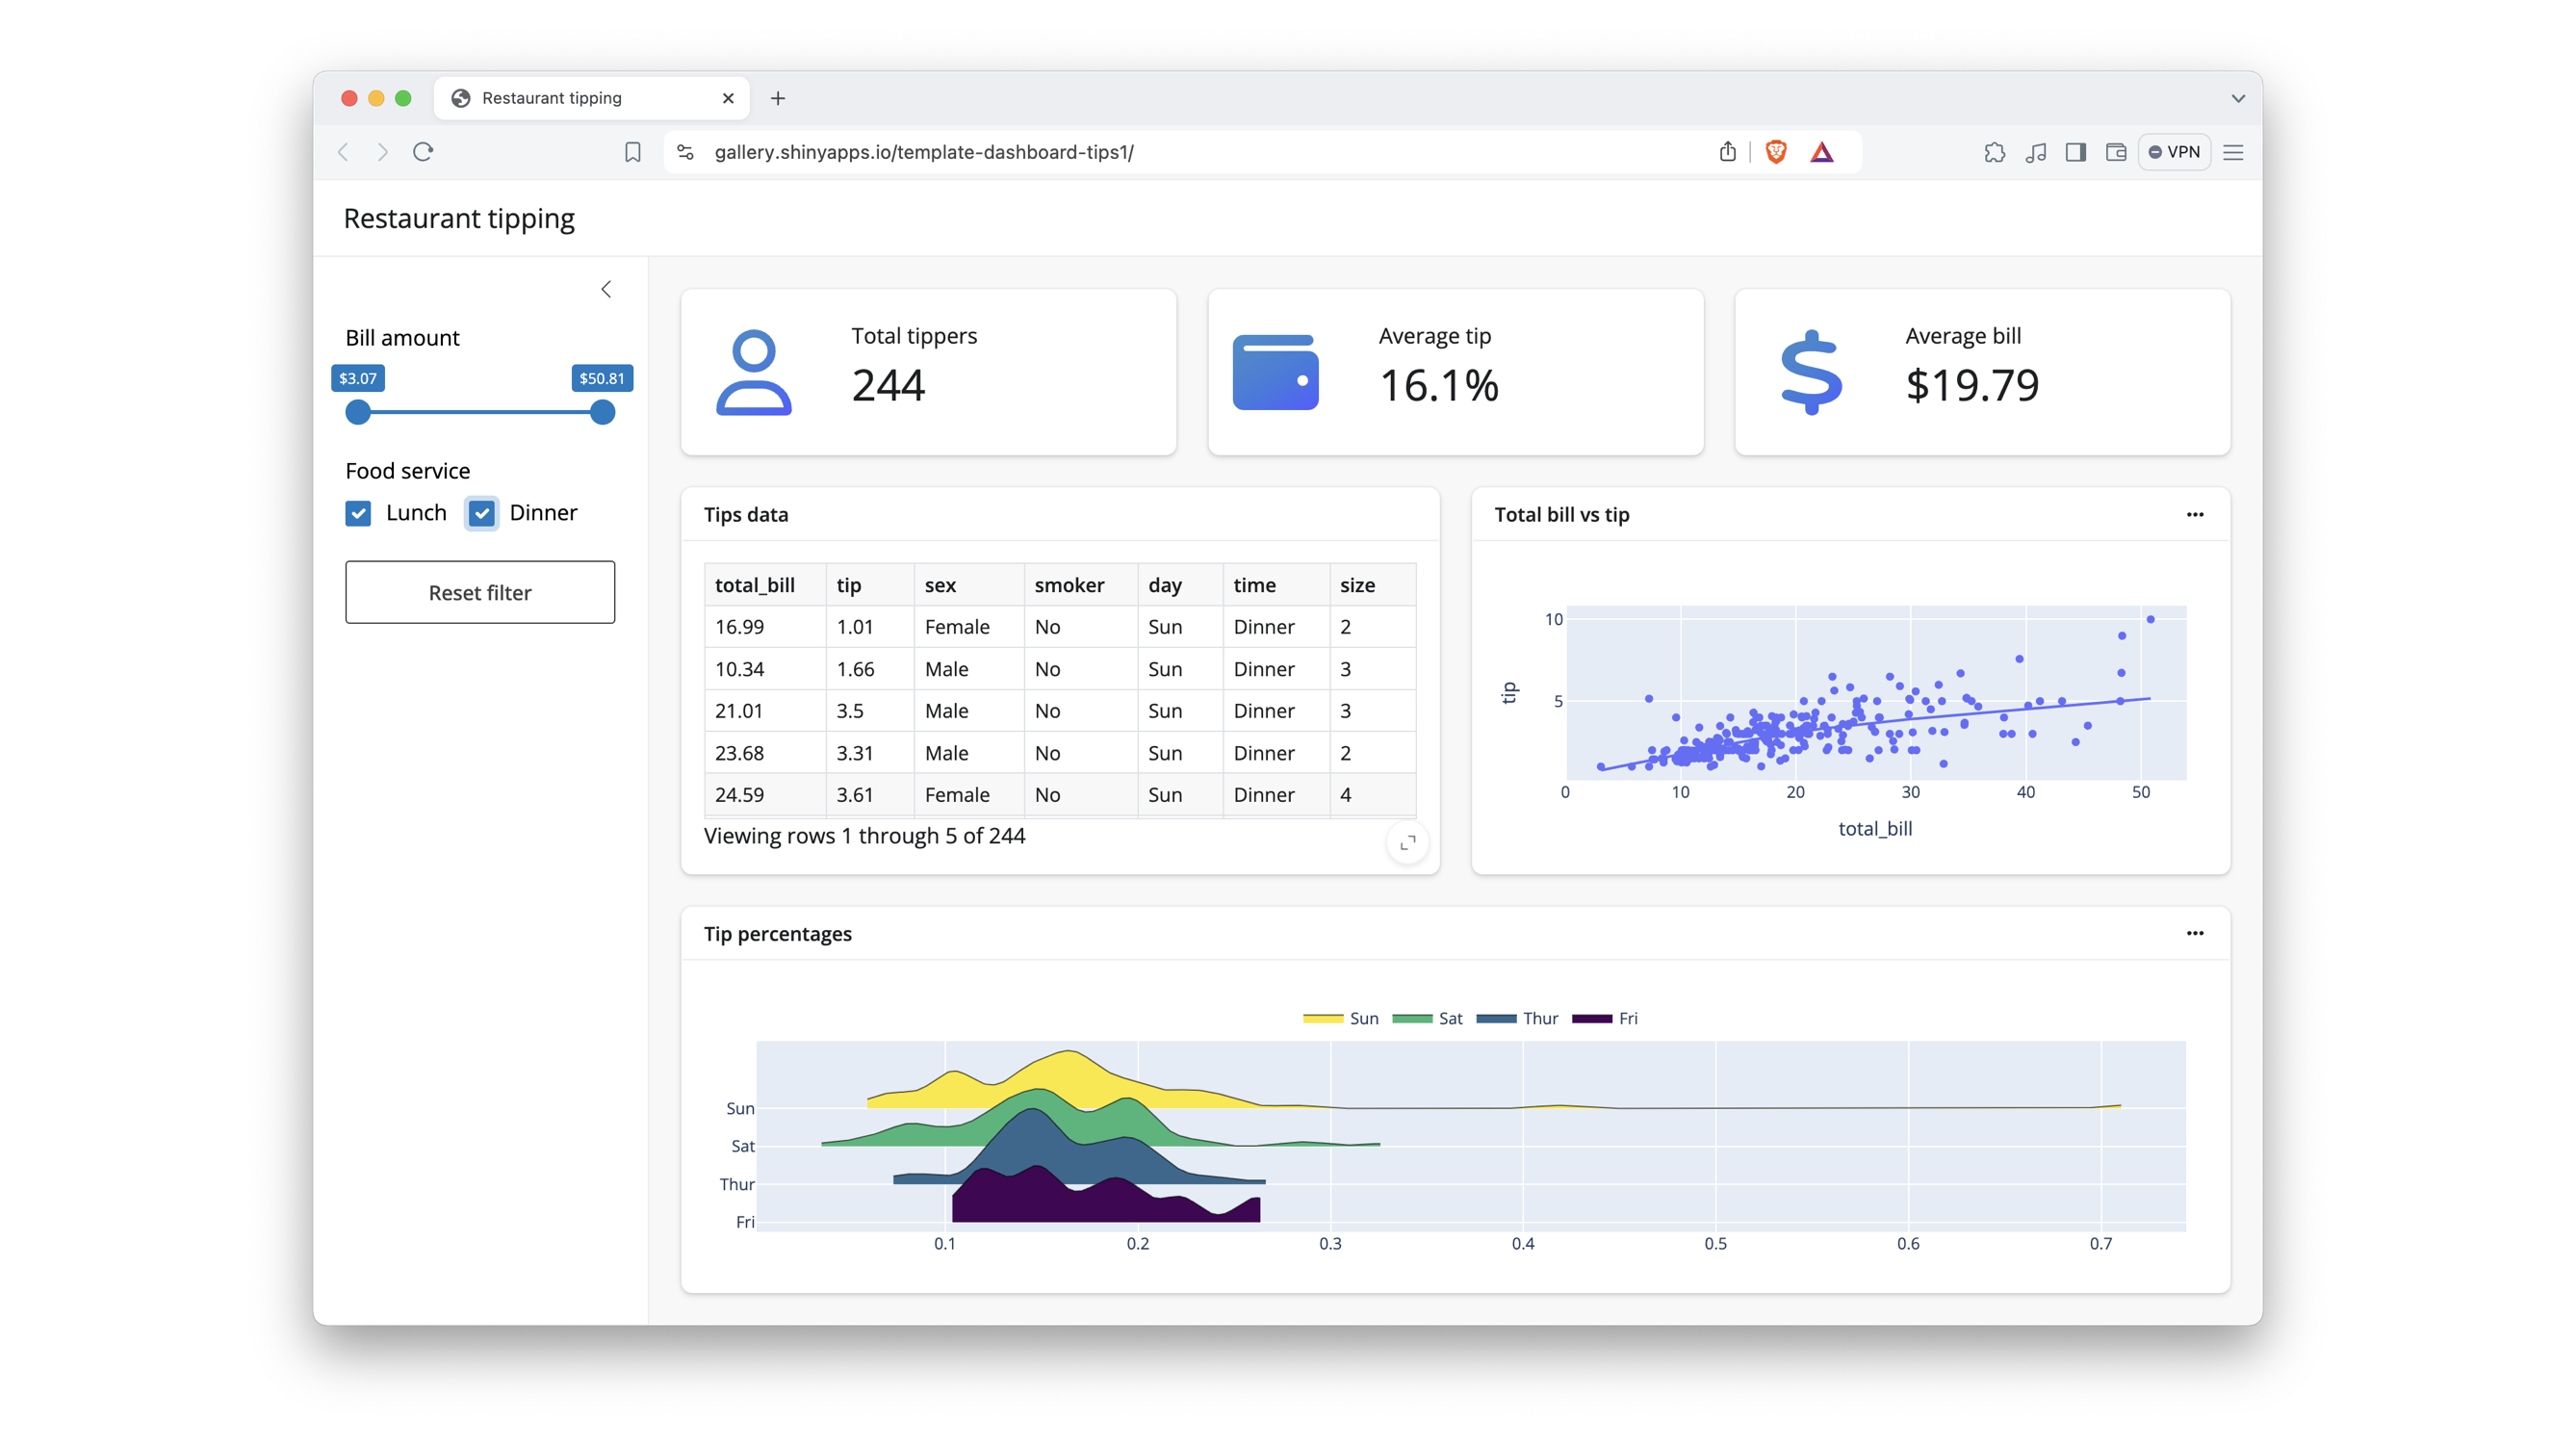Open Tip percentages options menu
2576x1448 pixels.
click(2194, 933)
